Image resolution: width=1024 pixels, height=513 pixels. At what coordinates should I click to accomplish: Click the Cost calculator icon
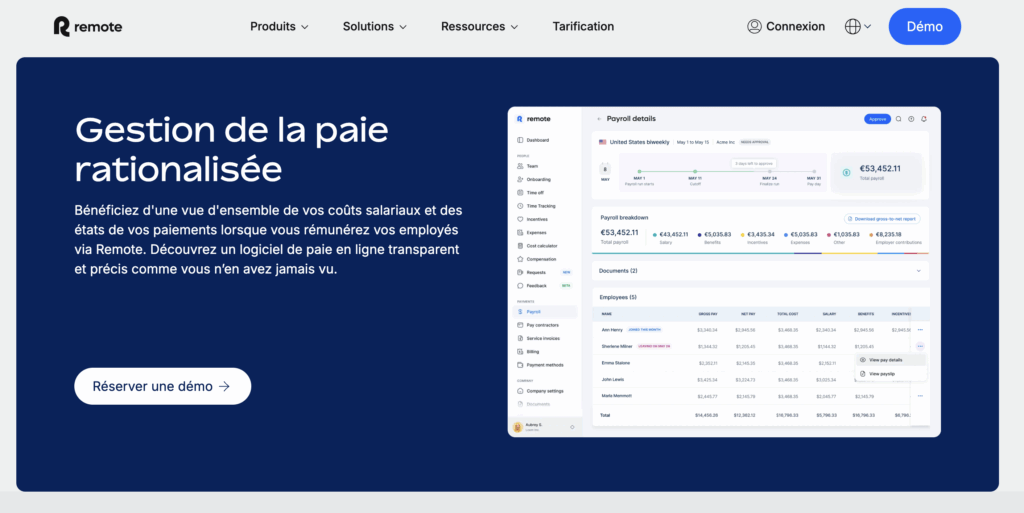click(520, 246)
